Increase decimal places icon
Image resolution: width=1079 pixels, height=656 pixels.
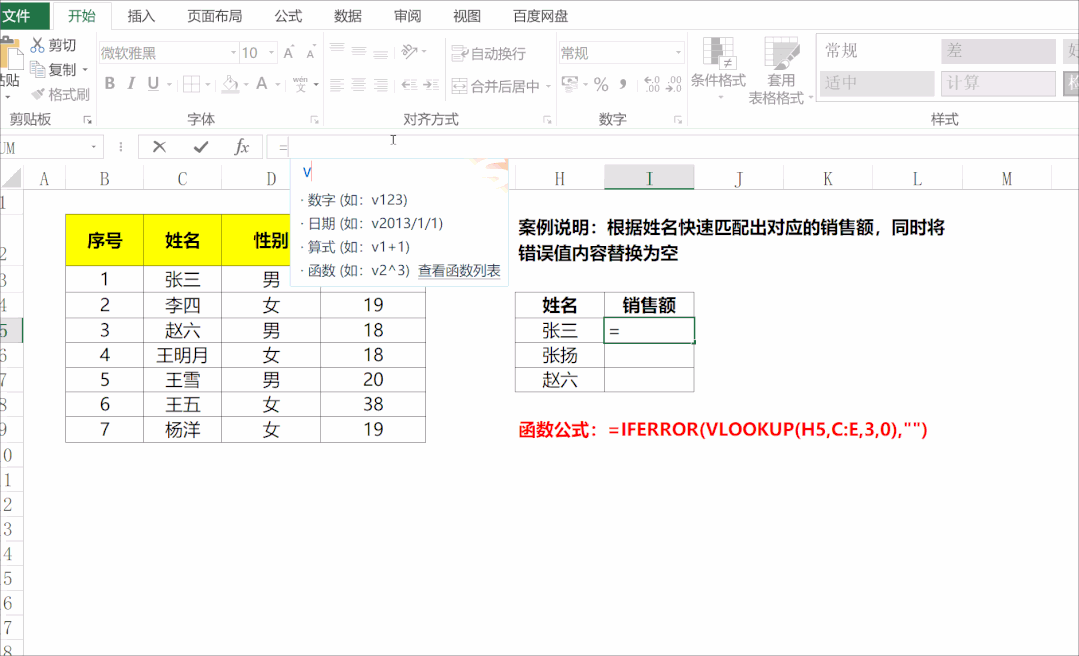pyautogui.click(x=652, y=85)
